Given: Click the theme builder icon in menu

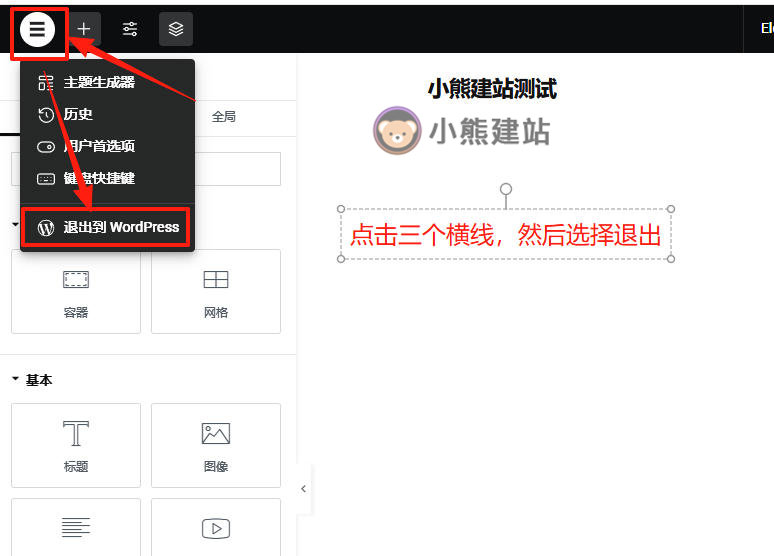Looking at the screenshot, I should tap(46, 82).
